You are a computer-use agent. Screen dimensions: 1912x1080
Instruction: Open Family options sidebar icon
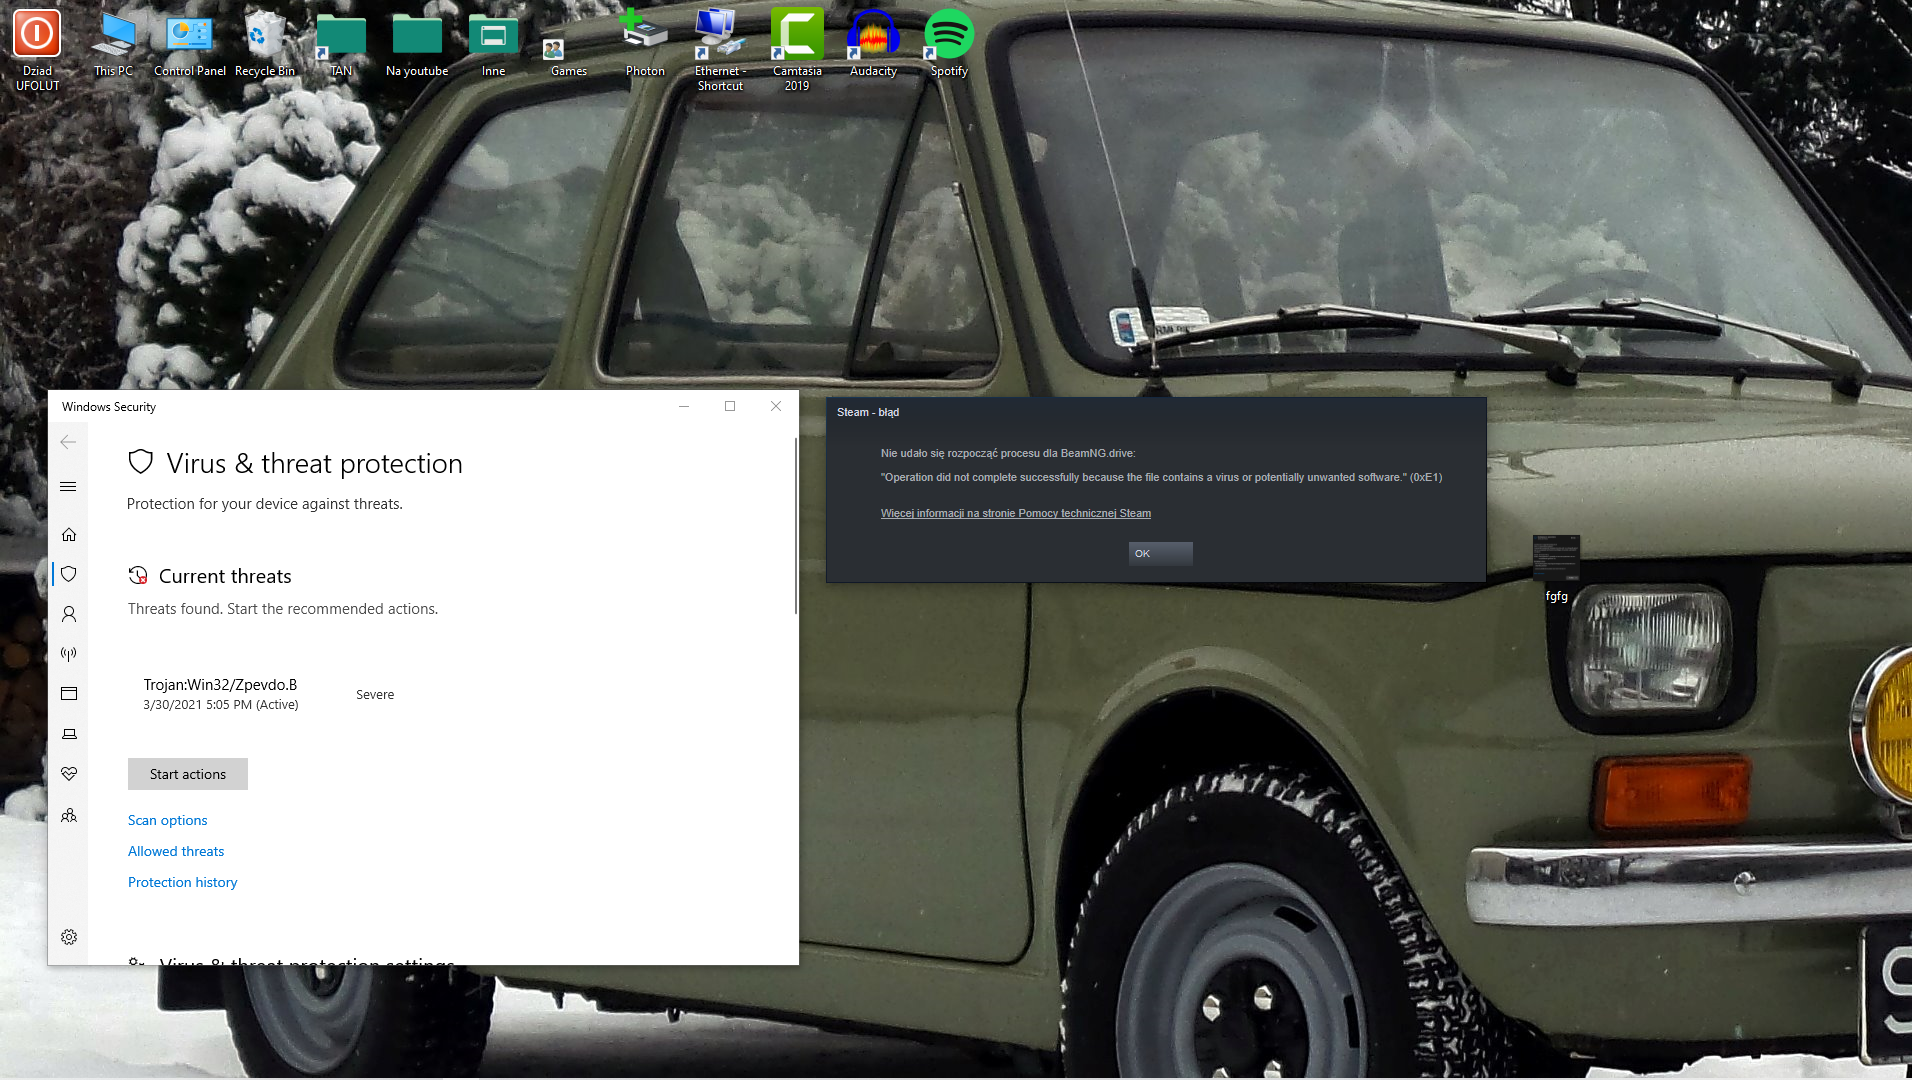point(69,815)
